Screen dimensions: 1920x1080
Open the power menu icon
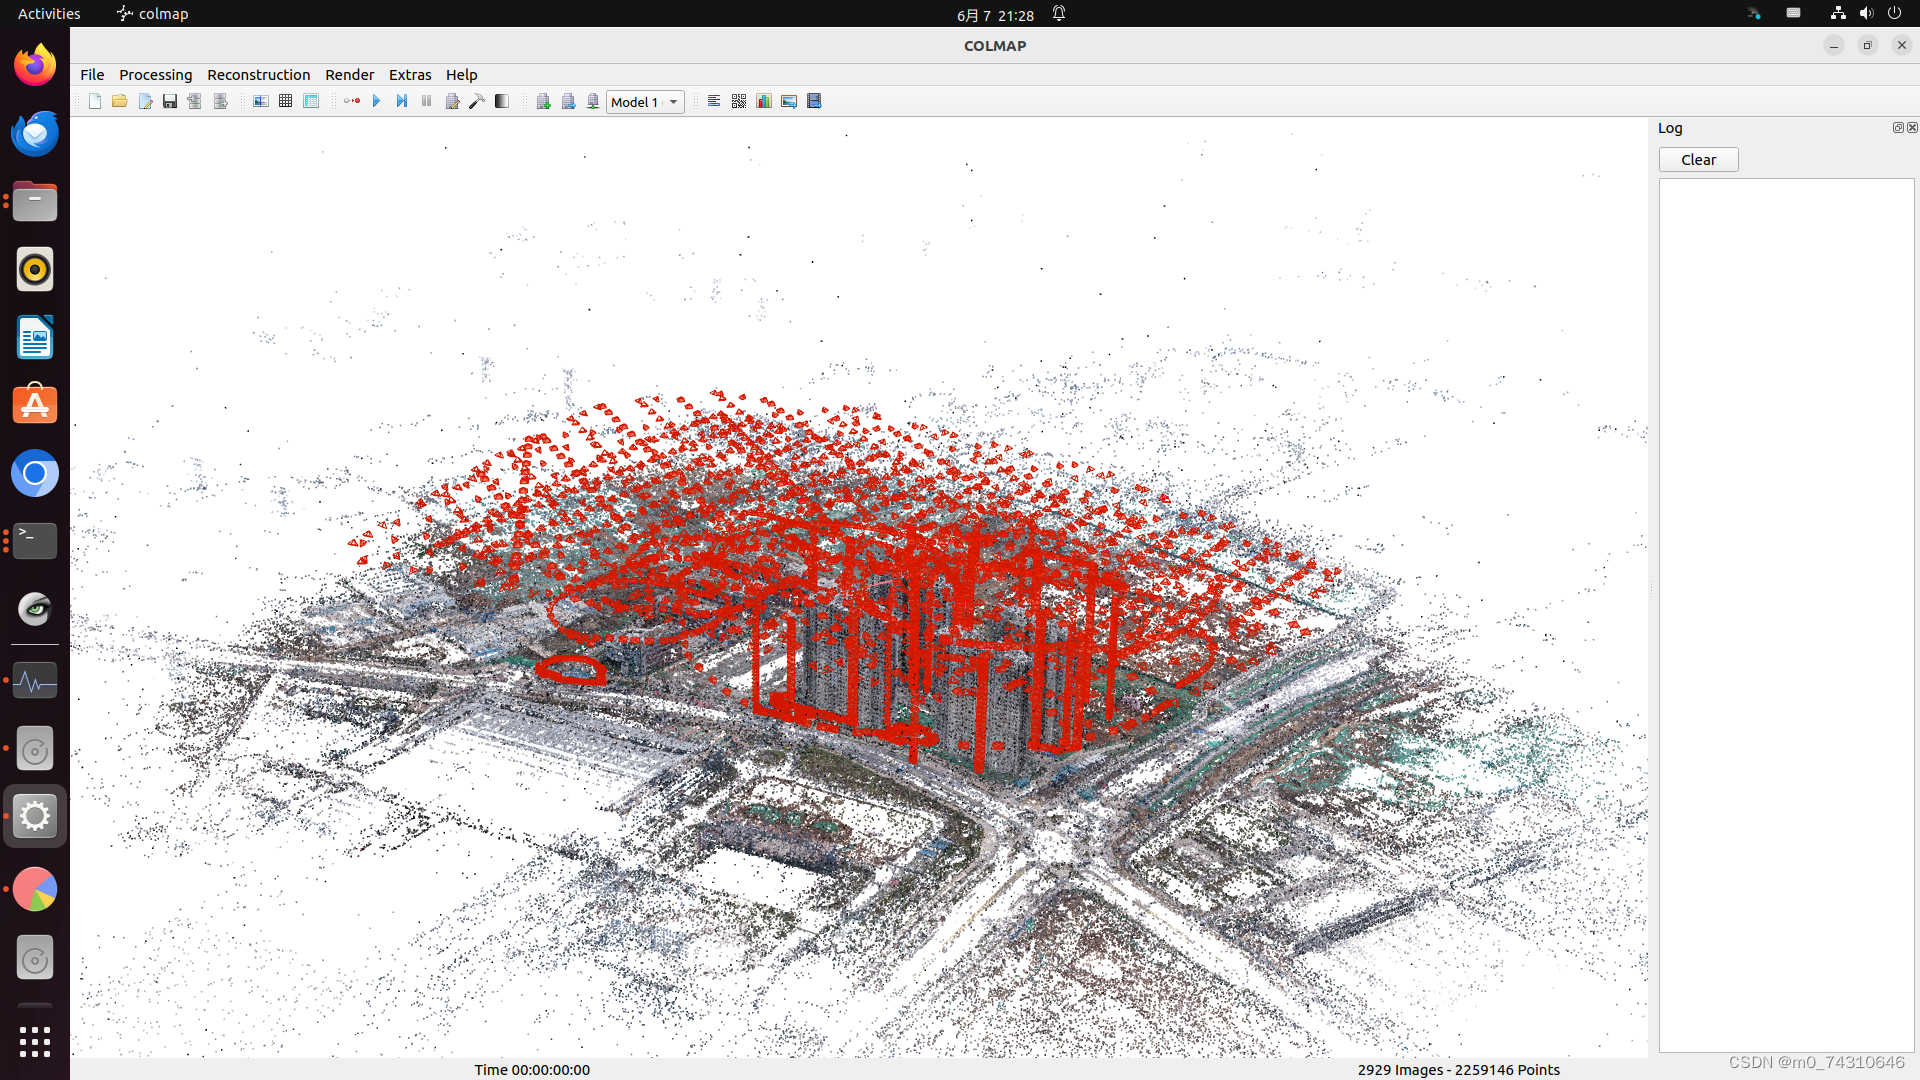click(1894, 14)
